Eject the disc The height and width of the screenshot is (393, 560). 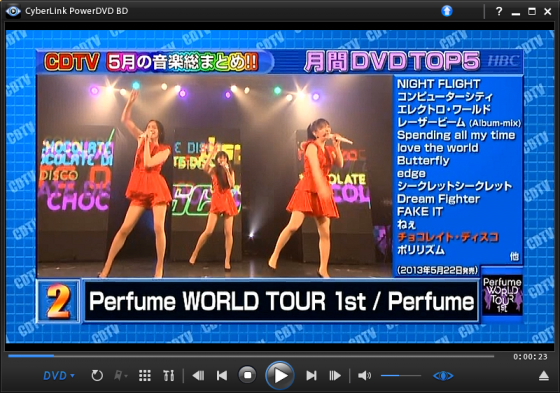(x=544, y=376)
